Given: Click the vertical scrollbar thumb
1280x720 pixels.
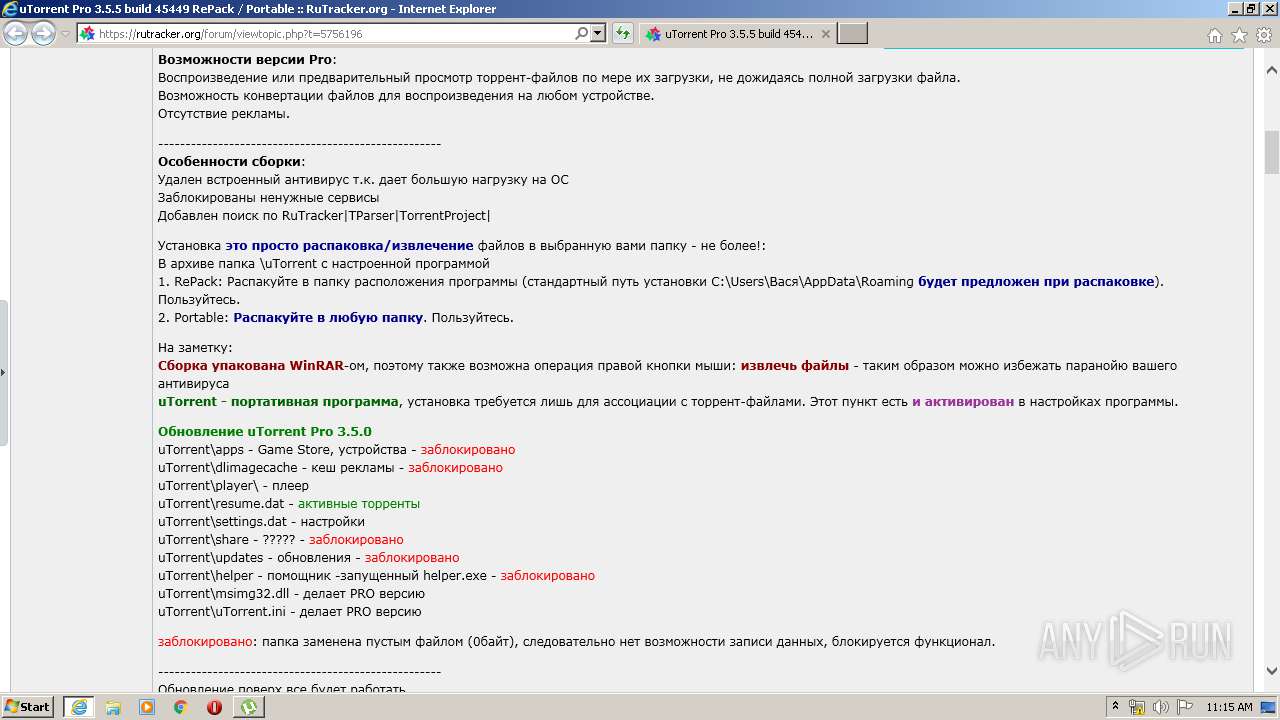Looking at the screenshot, I should tap(1272, 151).
